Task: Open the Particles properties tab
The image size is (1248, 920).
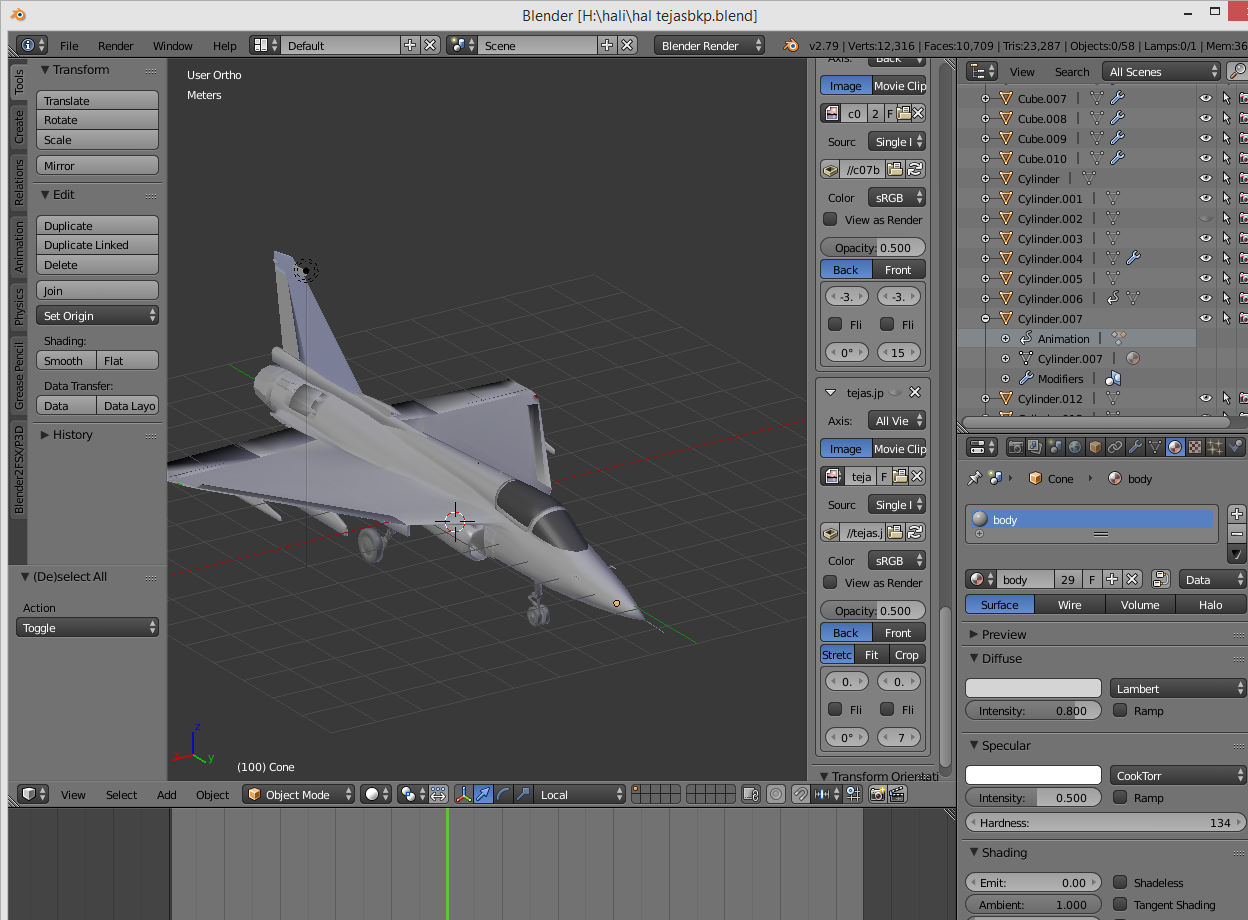Action: (1215, 447)
